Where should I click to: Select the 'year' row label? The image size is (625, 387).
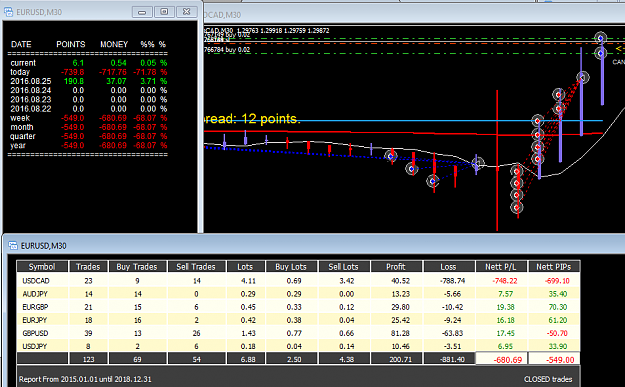[18, 145]
